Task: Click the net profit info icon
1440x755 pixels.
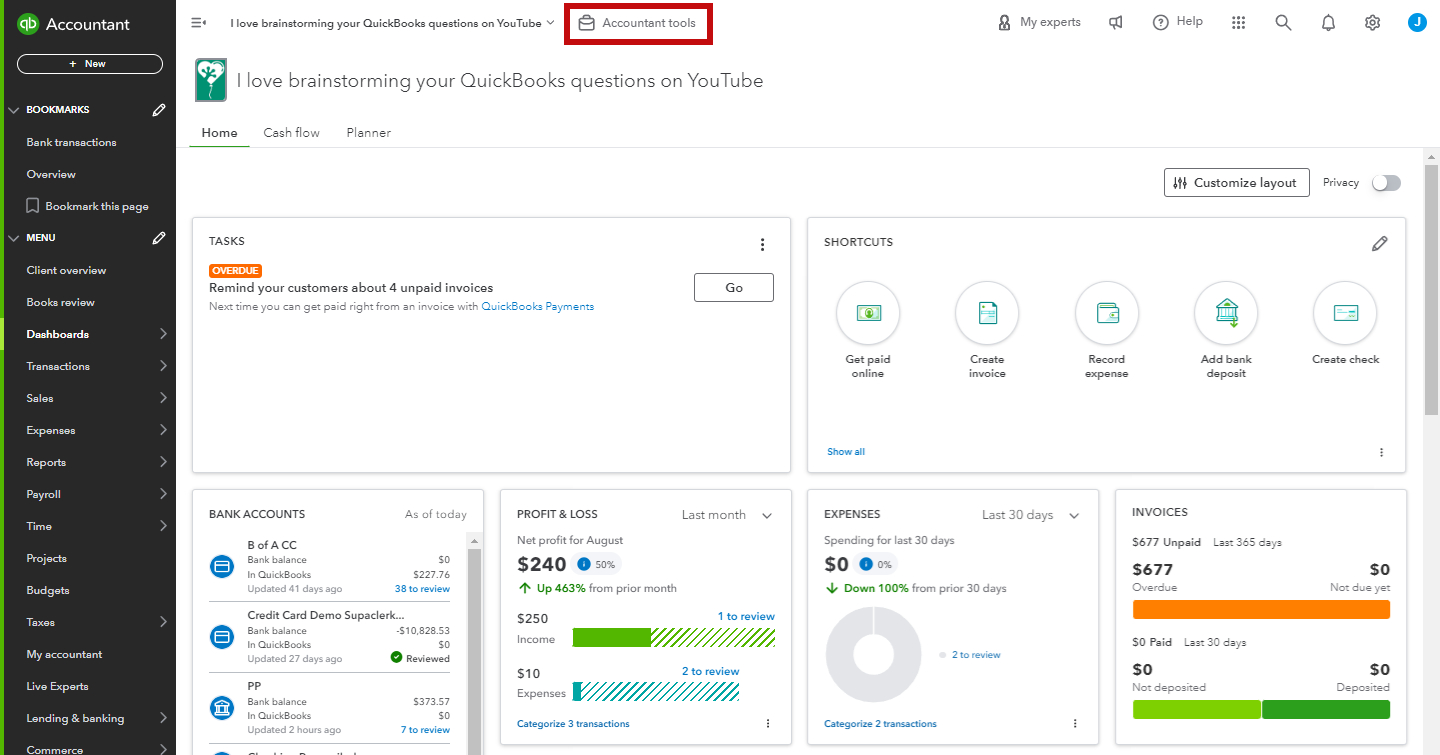Action: (x=585, y=565)
